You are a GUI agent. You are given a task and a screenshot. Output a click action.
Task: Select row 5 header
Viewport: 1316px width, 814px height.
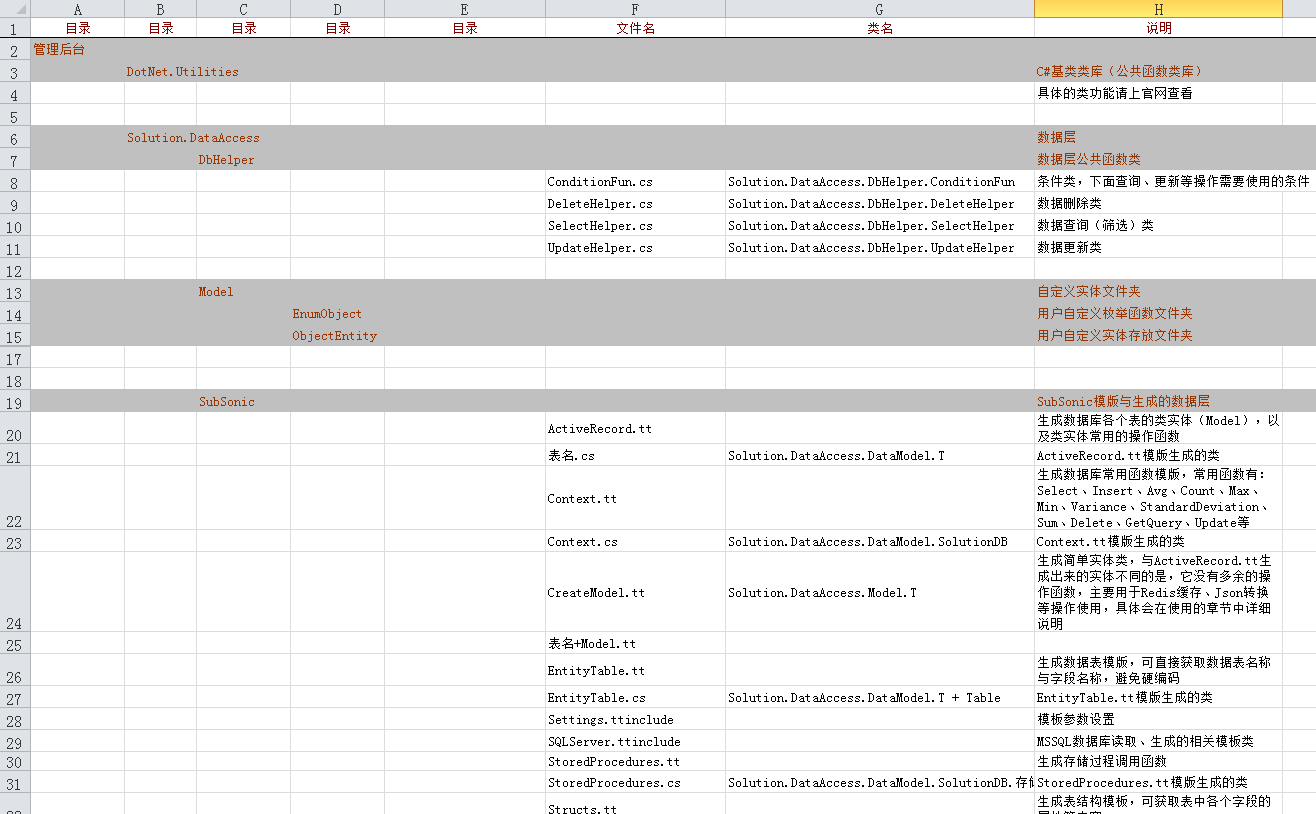point(15,115)
